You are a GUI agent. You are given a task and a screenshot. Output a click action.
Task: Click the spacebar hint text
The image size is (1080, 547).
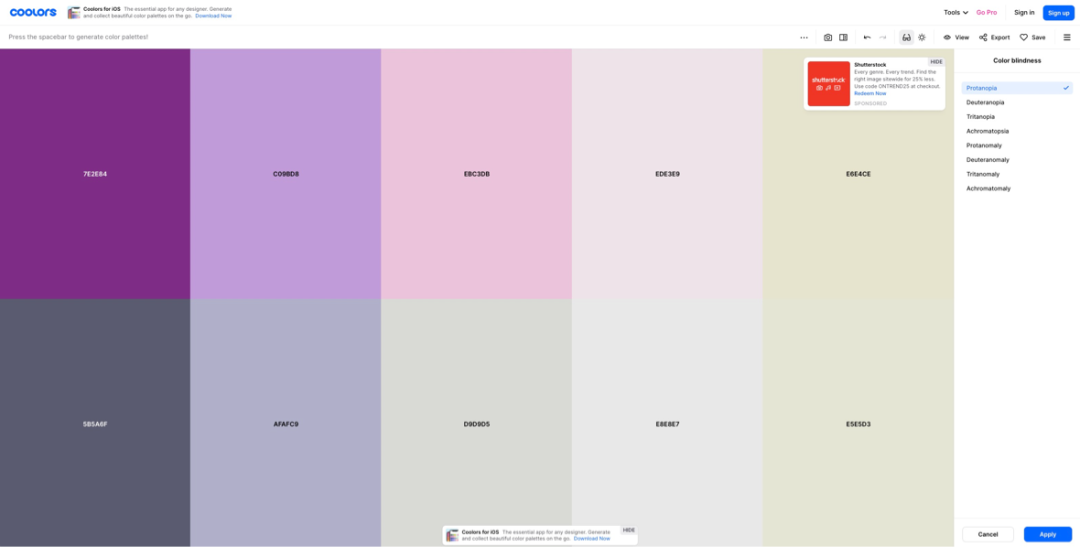(79, 37)
